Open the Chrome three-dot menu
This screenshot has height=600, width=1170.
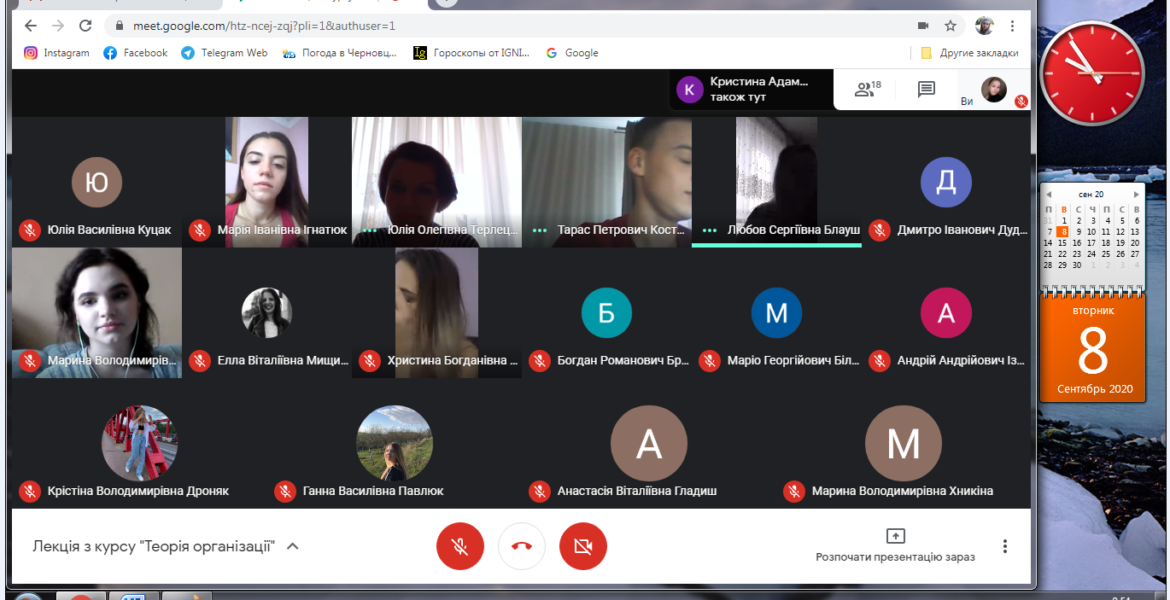coord(1012,25)
